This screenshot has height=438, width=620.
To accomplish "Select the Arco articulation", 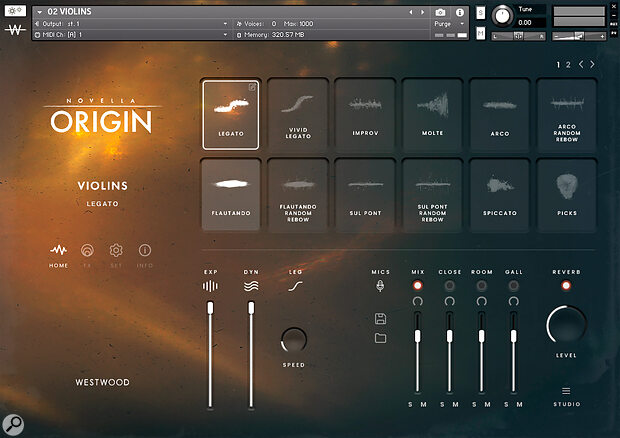I will (500, 115).
